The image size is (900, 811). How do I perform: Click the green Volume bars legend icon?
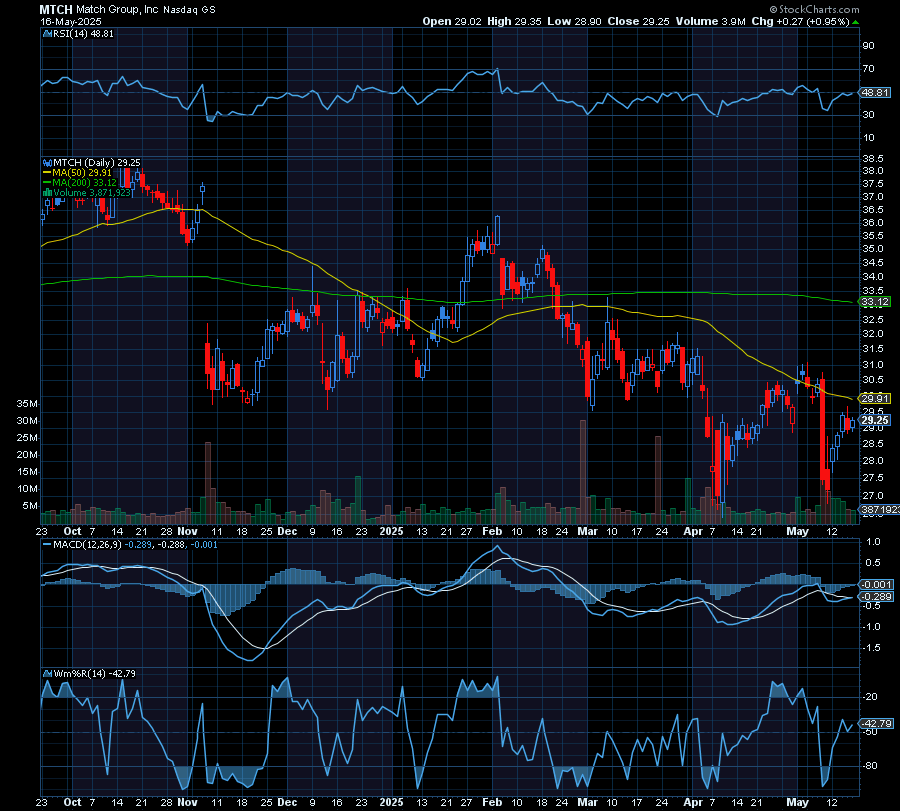(44, 192)
